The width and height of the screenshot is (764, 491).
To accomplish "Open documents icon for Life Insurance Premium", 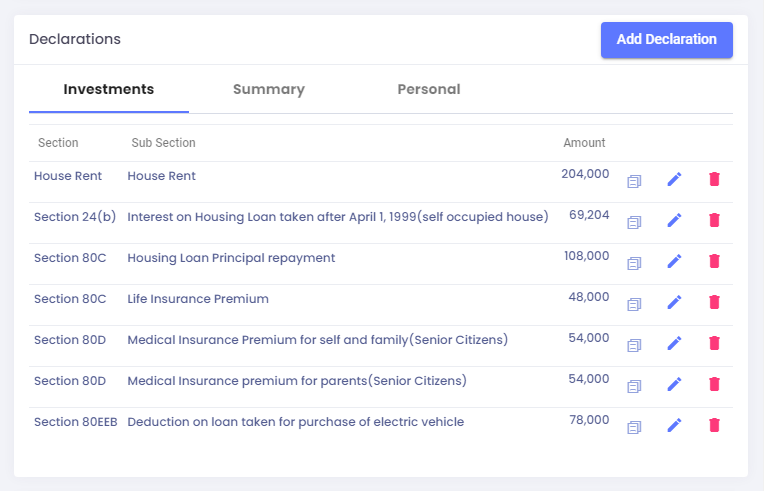I will (x=634, y=304).
